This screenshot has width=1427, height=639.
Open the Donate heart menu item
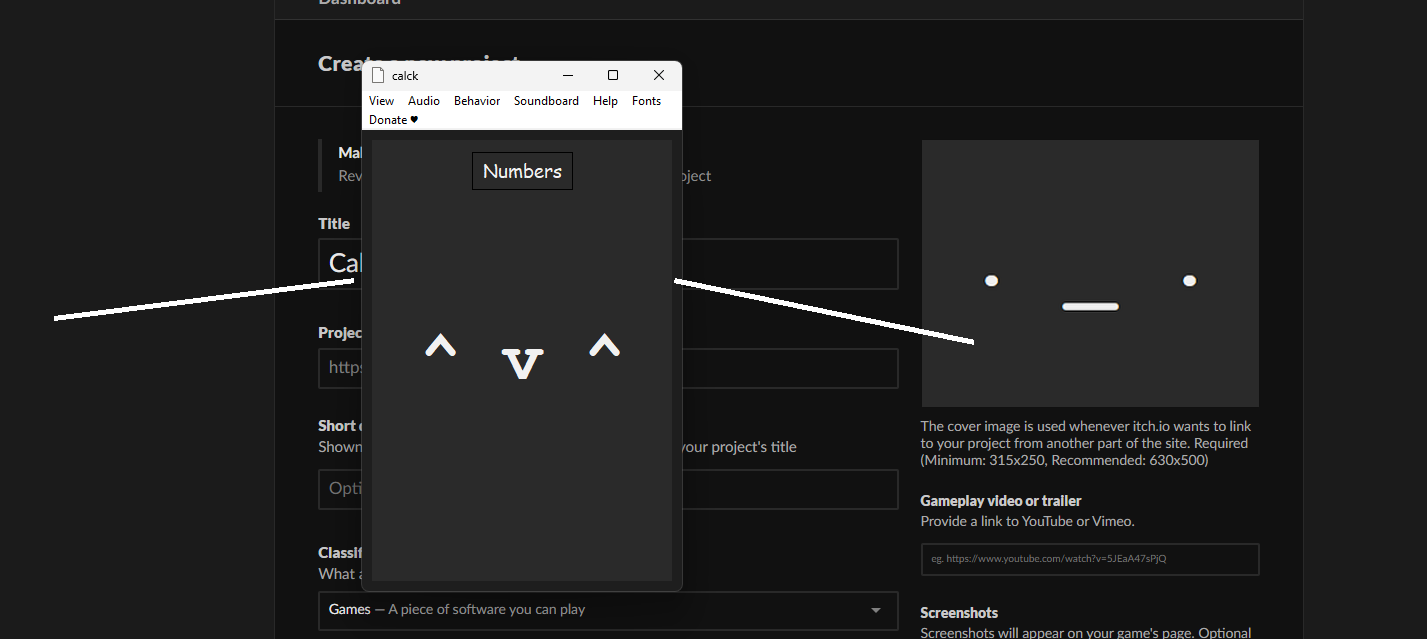tap(393, 120)
